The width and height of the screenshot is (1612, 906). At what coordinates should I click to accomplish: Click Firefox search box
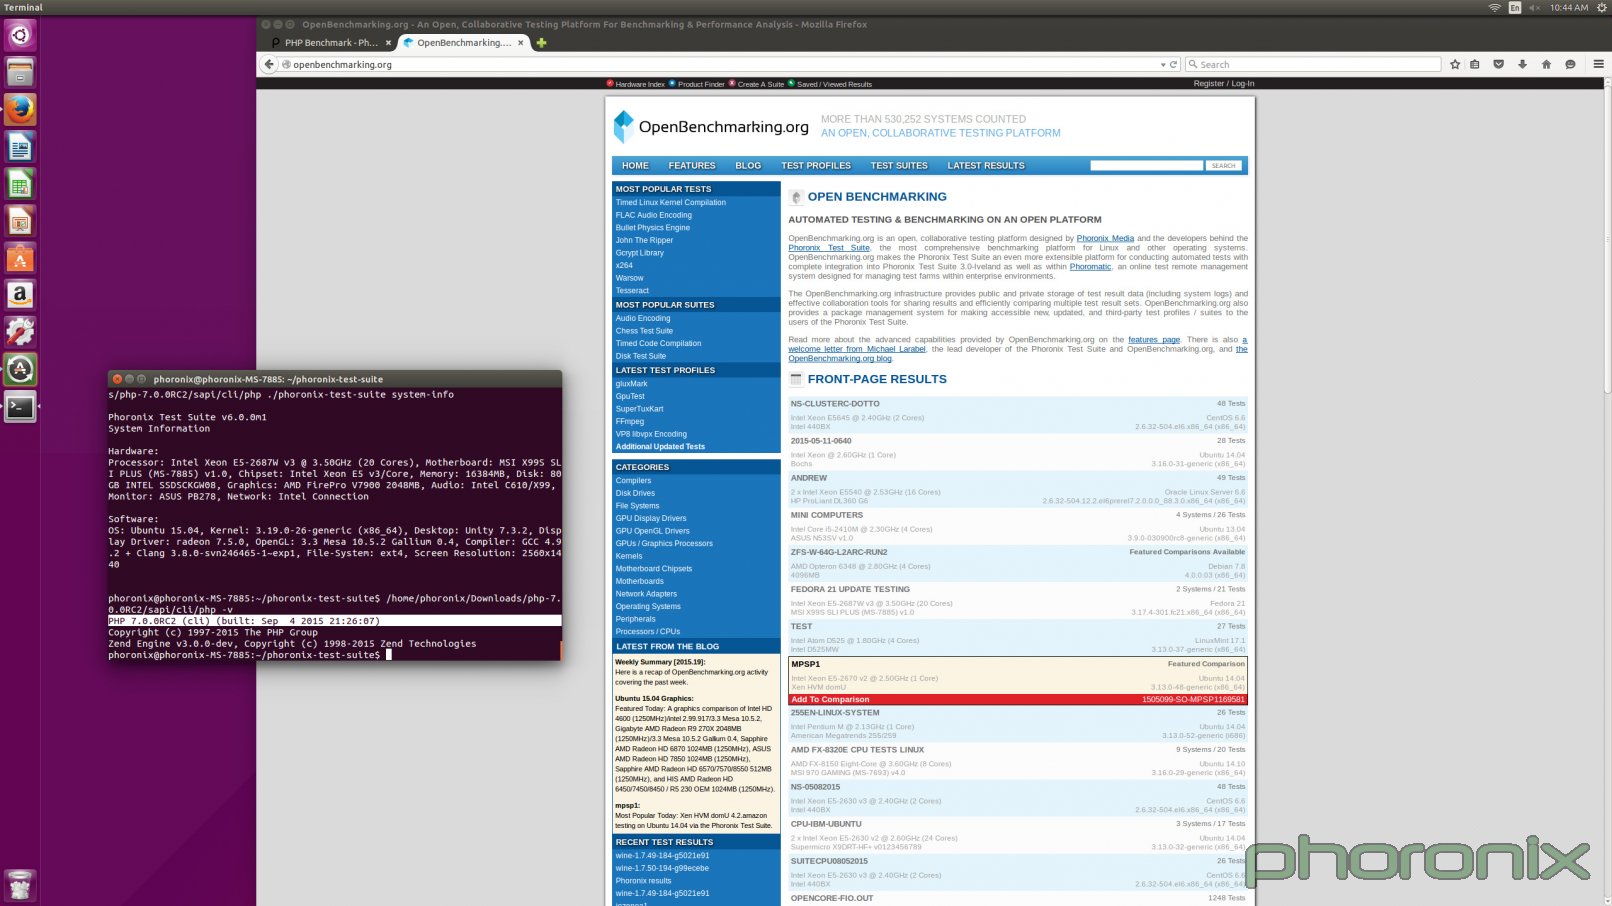click(x=1313, y=64)
